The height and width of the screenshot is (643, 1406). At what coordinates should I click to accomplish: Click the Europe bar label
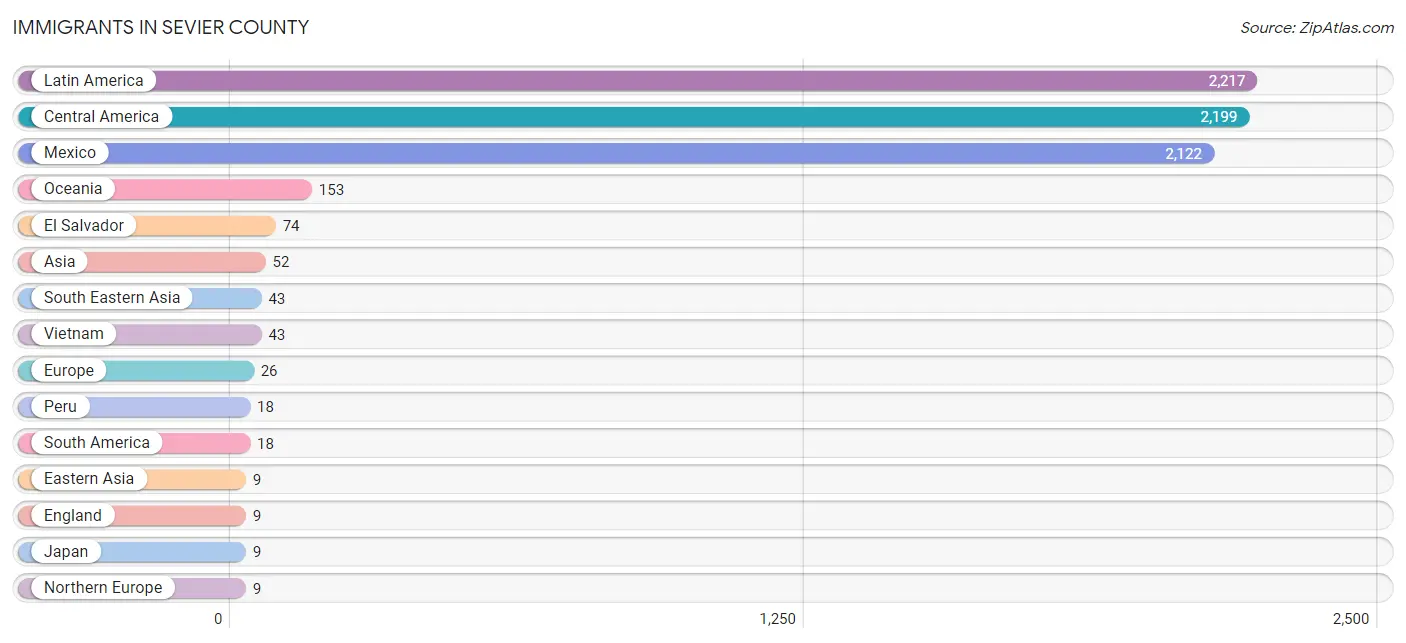coord(69,370)
